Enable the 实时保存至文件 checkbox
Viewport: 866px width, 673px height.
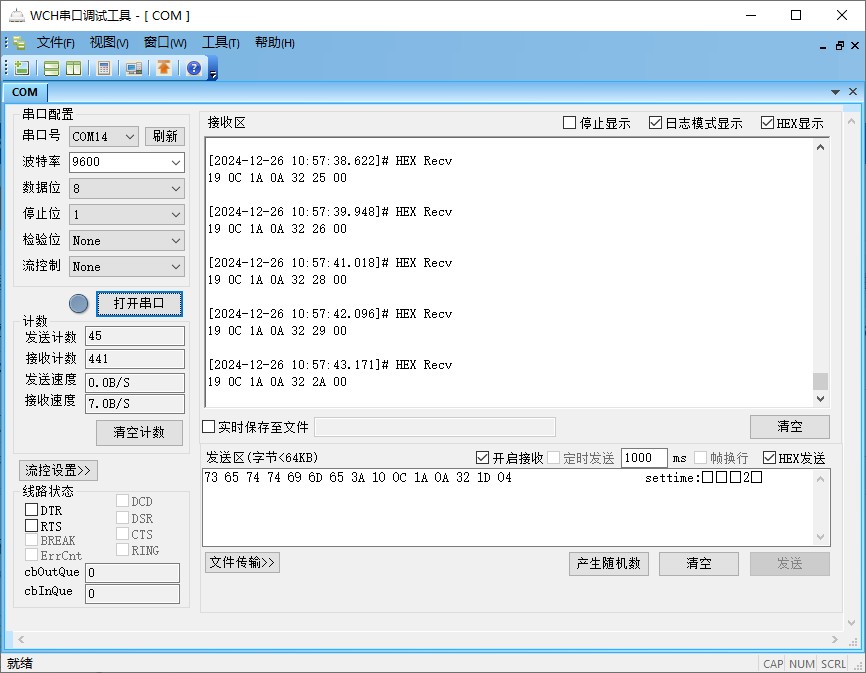click(209, 427)
